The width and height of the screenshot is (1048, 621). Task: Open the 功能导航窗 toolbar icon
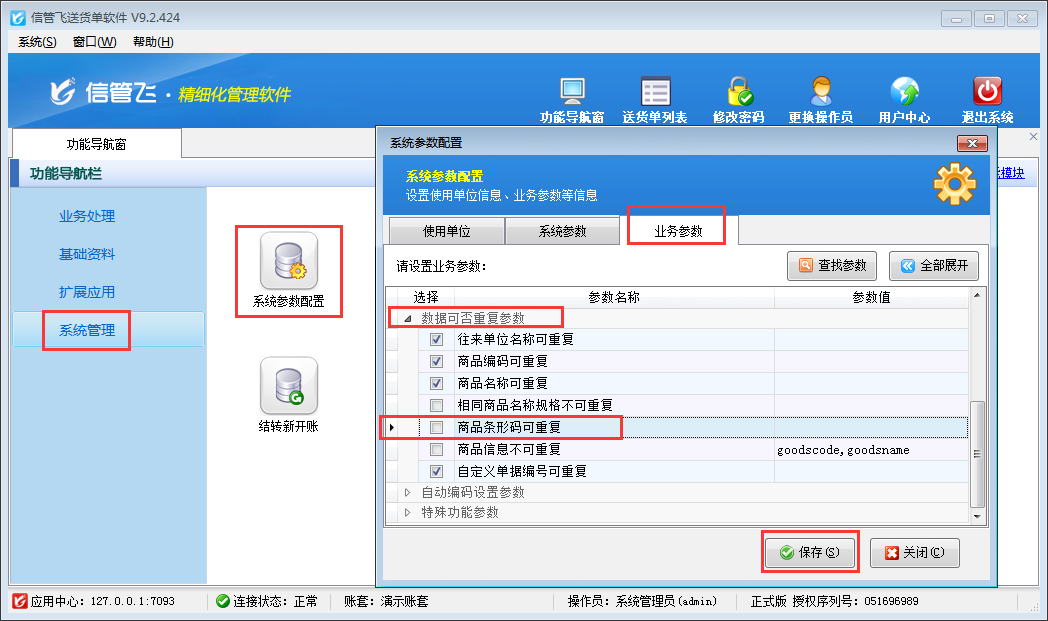572,93
